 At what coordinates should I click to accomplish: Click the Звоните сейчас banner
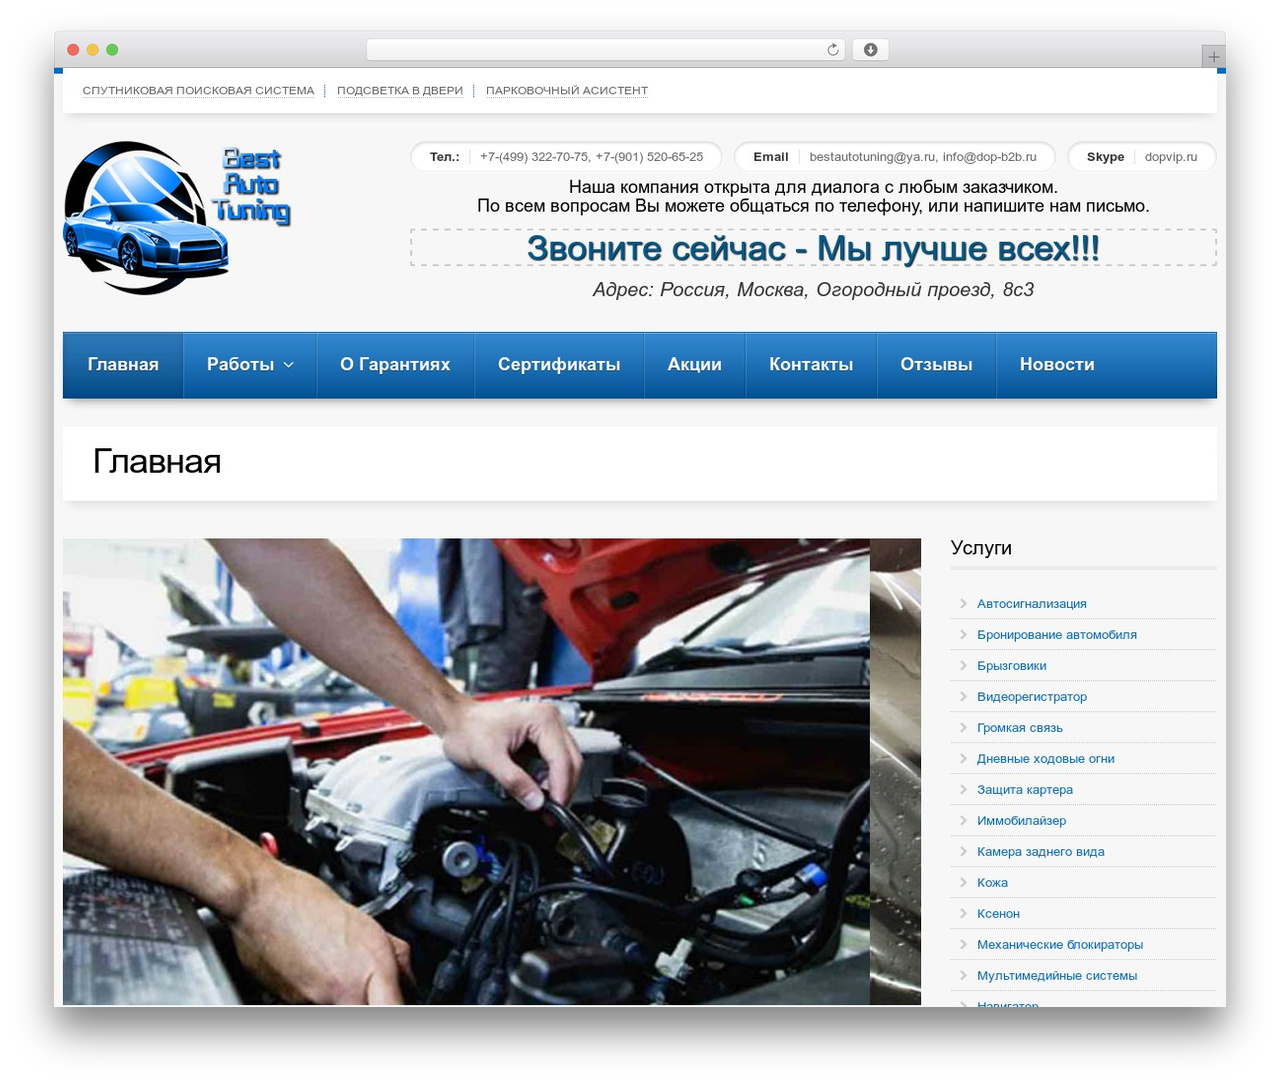tap(813, 248)
